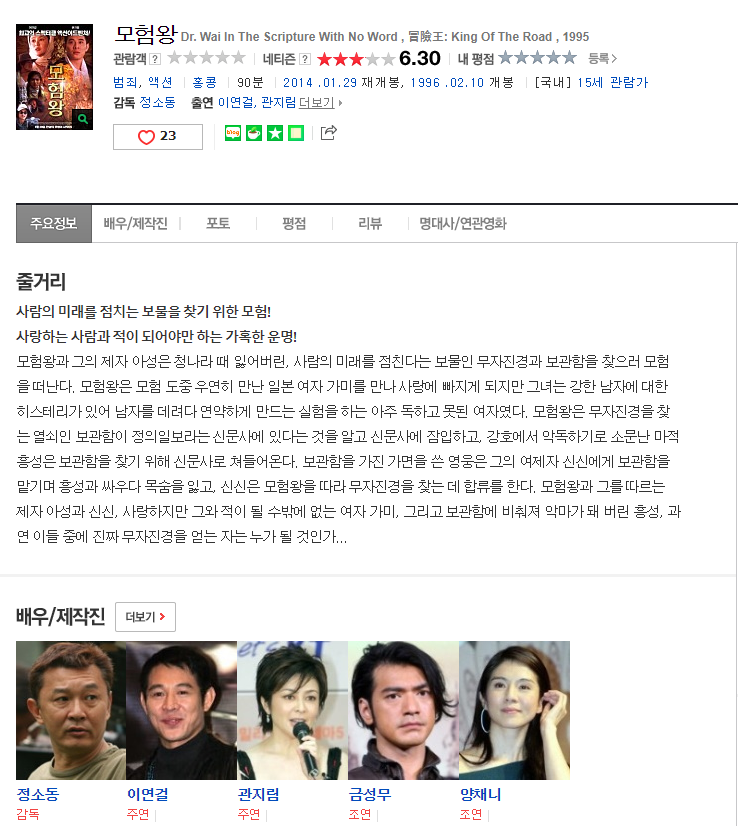
Task: Open the 명대사/연관영화 tab
Action: pyautogui.click(x=463, y=224)
